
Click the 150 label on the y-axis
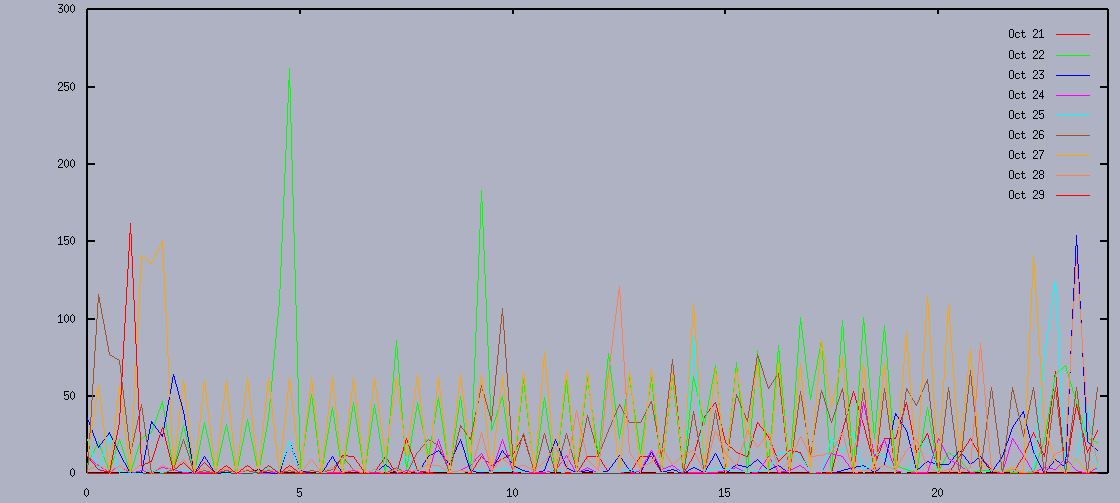pyautogui.click(x=67, y=241)
